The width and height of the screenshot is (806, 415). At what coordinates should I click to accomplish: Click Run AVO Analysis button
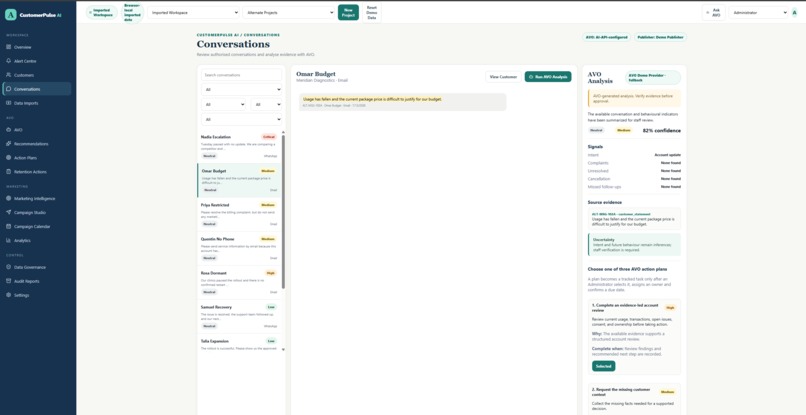point(548,77)
